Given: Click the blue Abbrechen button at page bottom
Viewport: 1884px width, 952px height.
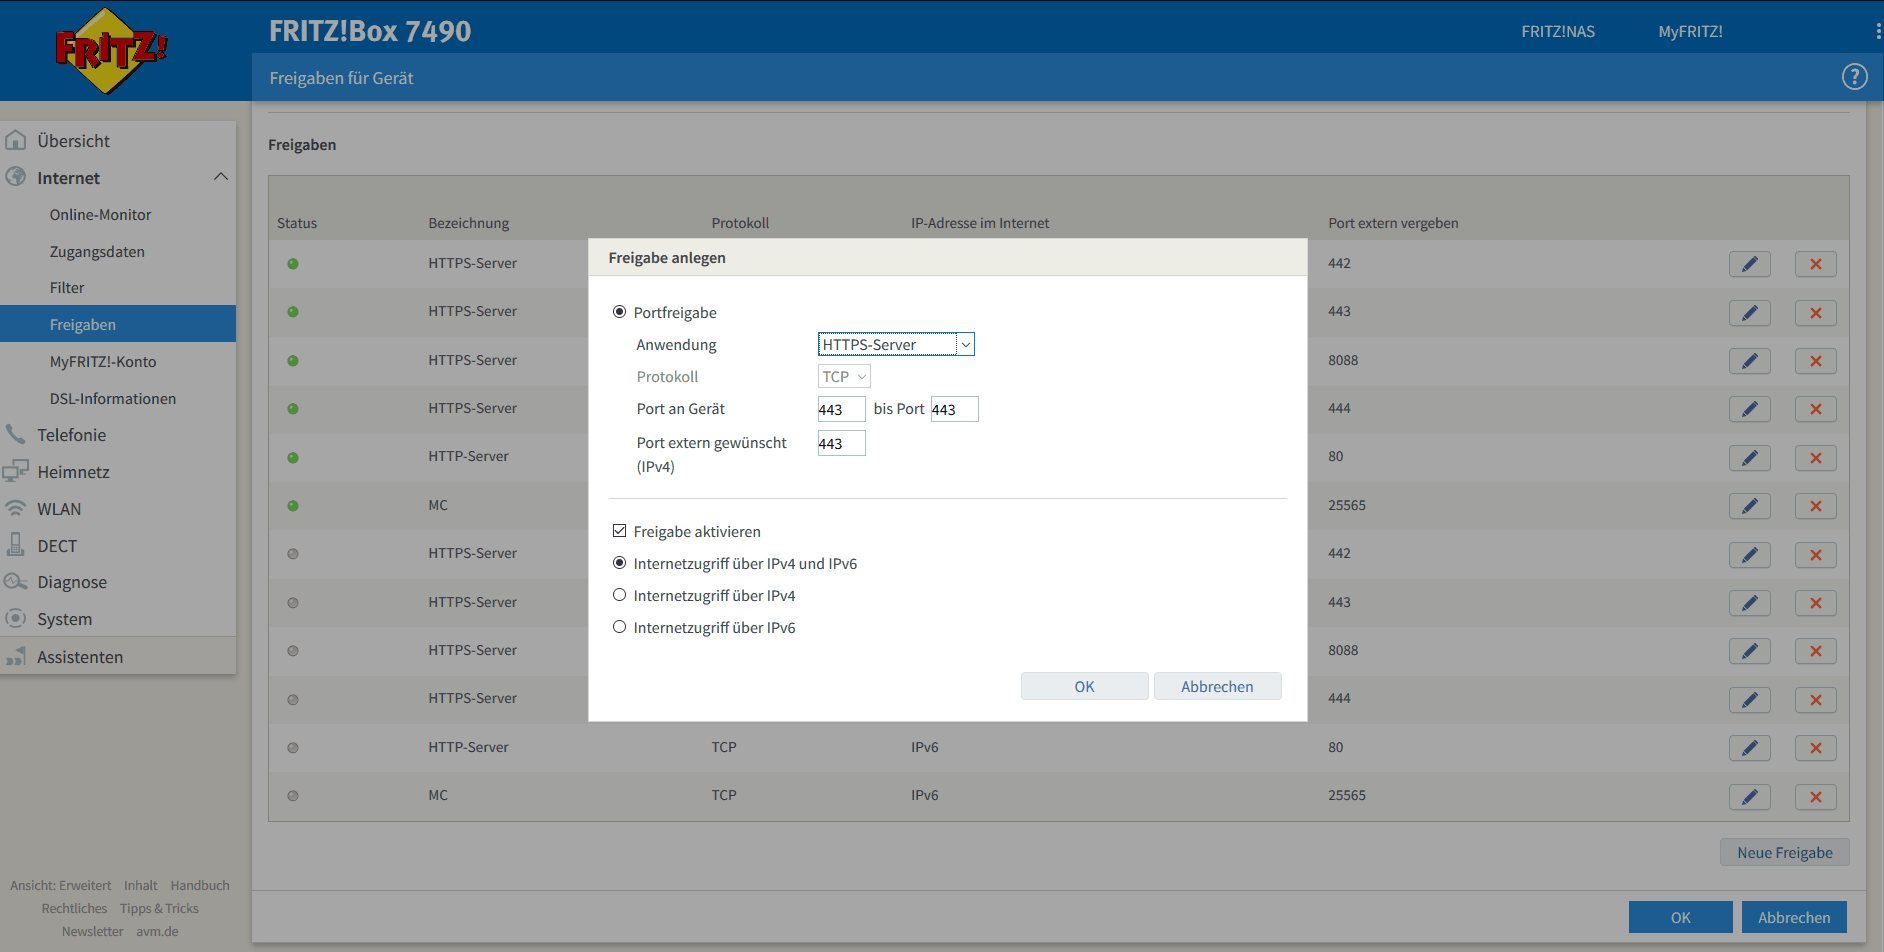Looking at the screenshot, I should point(1794,917).
